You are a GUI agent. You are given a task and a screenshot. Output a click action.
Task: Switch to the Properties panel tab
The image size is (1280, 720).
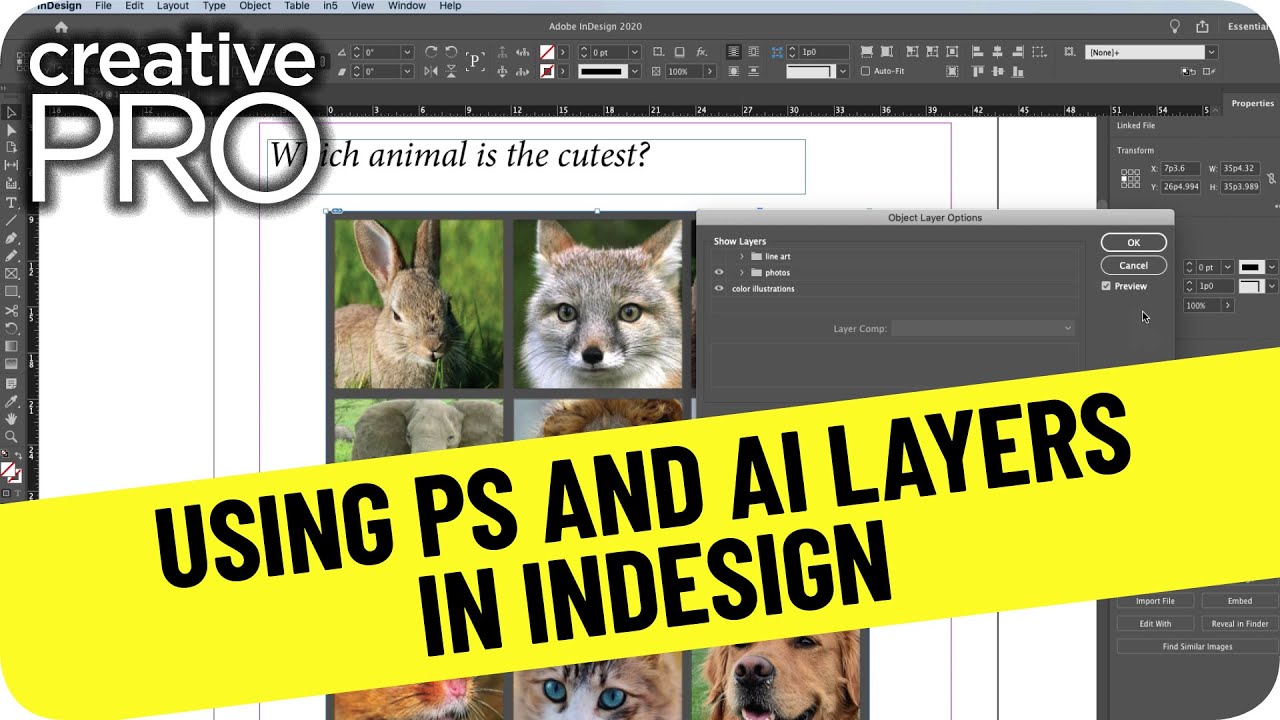(1252, 103)
